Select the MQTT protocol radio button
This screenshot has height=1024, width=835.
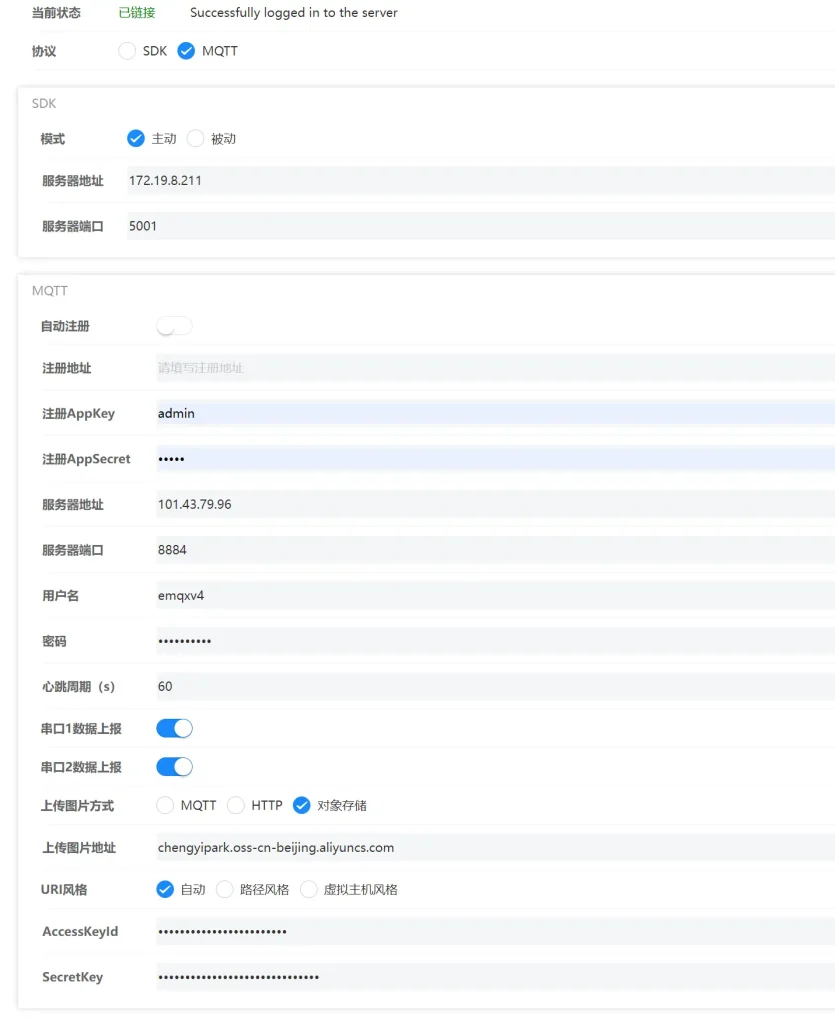click(x=185, y=50)
